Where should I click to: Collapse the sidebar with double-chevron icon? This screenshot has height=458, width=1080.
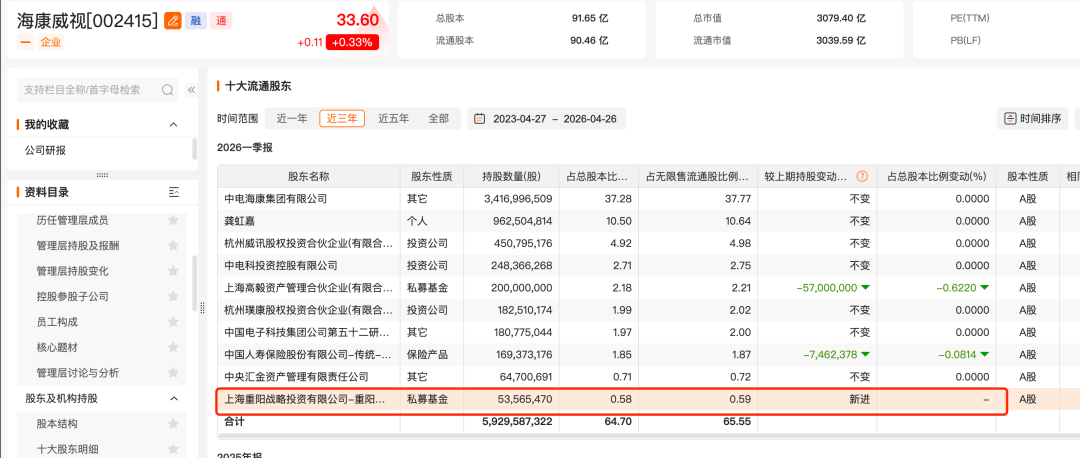[x=191, y=90]
